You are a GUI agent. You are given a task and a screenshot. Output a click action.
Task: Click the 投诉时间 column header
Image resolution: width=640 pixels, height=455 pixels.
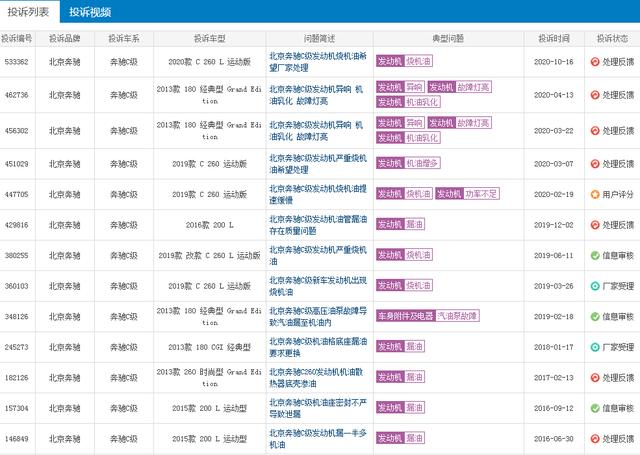pos(554,38)
